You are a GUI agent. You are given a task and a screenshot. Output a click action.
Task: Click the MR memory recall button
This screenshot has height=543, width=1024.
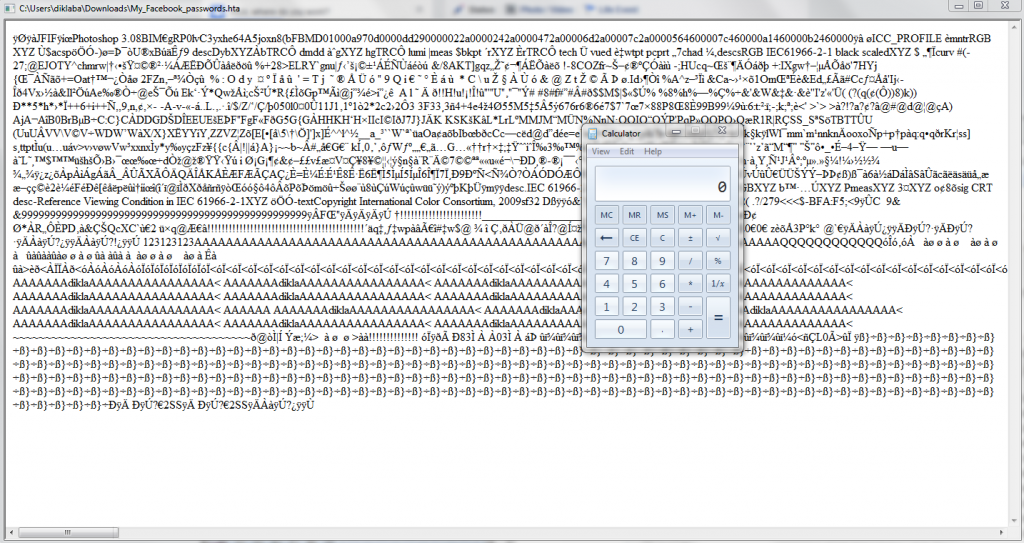634,215
